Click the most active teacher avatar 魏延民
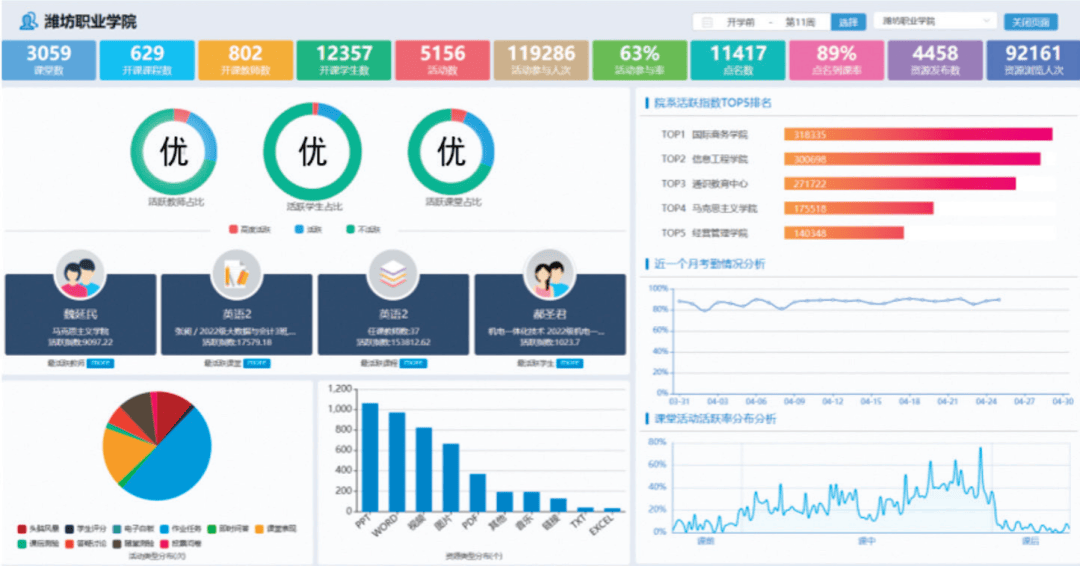Screen dimensions: 1080x566 (80, 274)
